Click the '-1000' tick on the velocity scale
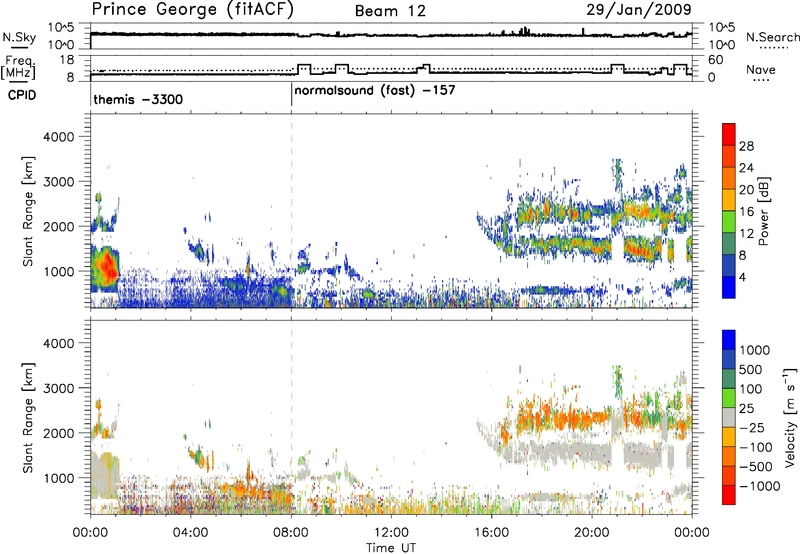The height and width of the screenshot is (554, 800). (x=760, y=486)
